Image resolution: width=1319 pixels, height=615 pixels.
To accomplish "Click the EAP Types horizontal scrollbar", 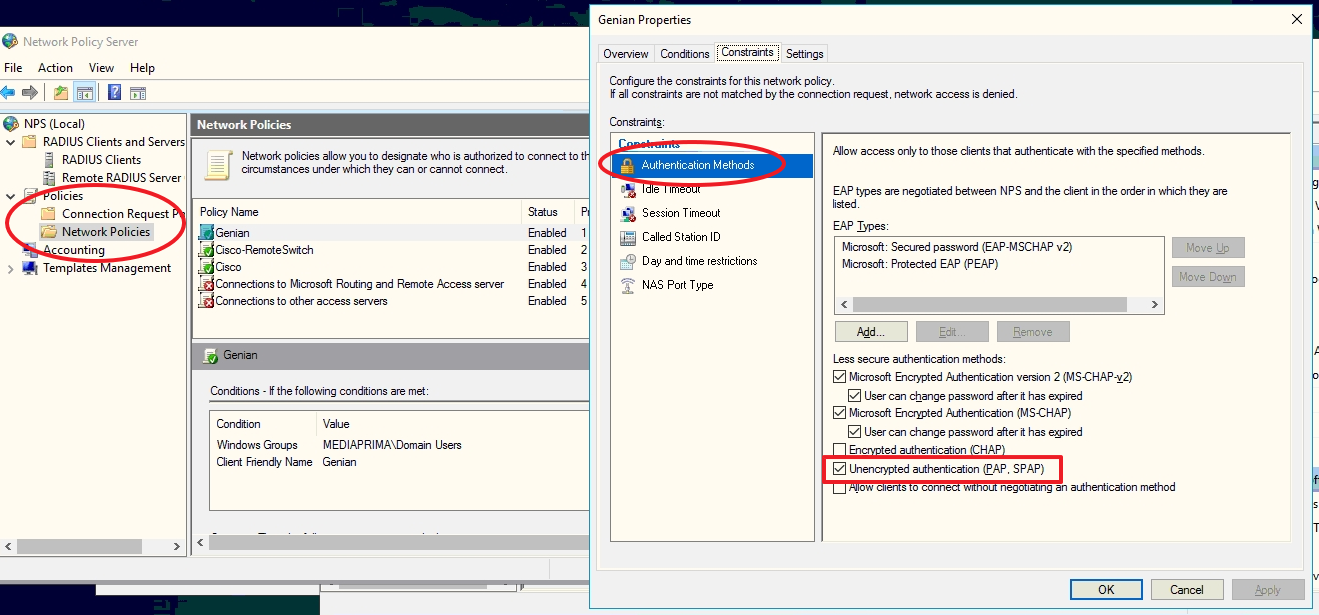I will coord(998,305).
